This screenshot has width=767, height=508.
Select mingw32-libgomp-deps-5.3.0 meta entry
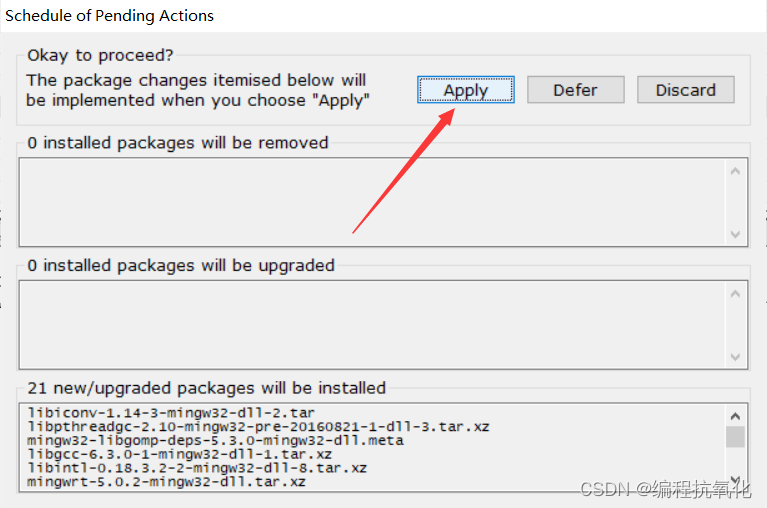click(x=215, y=441)
